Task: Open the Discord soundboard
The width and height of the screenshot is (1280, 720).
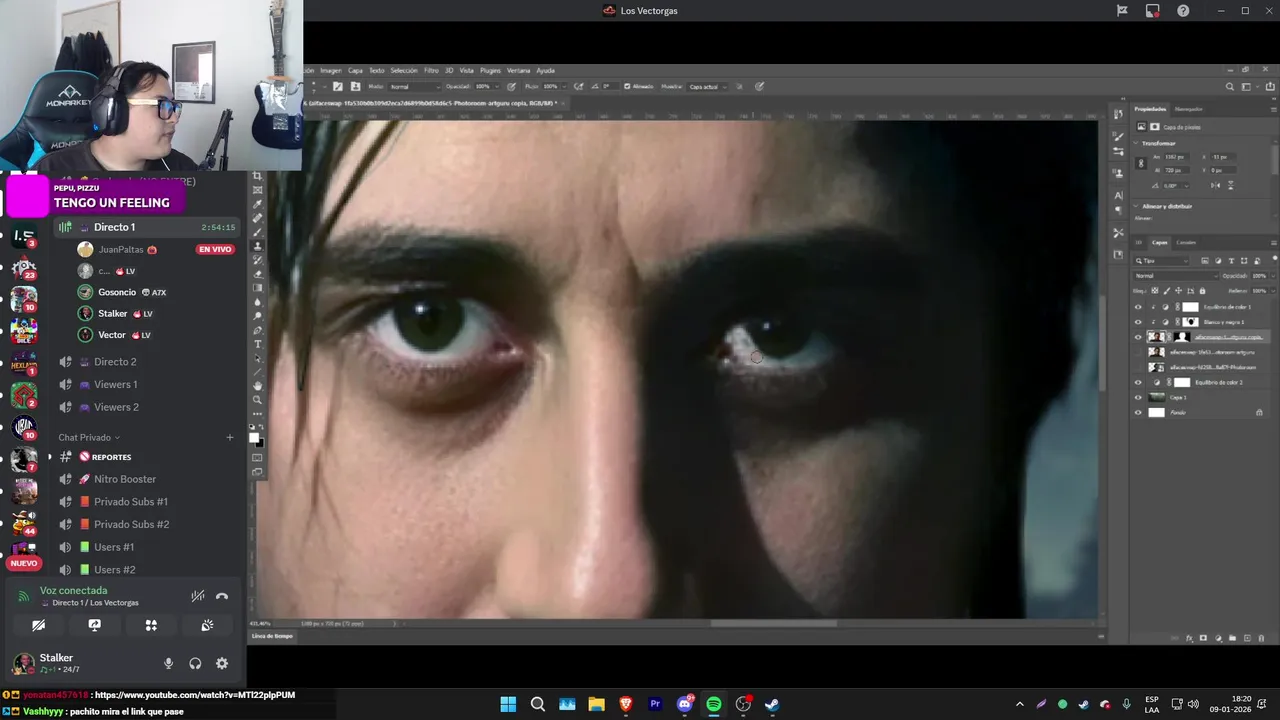Action: tap(207, 625)
